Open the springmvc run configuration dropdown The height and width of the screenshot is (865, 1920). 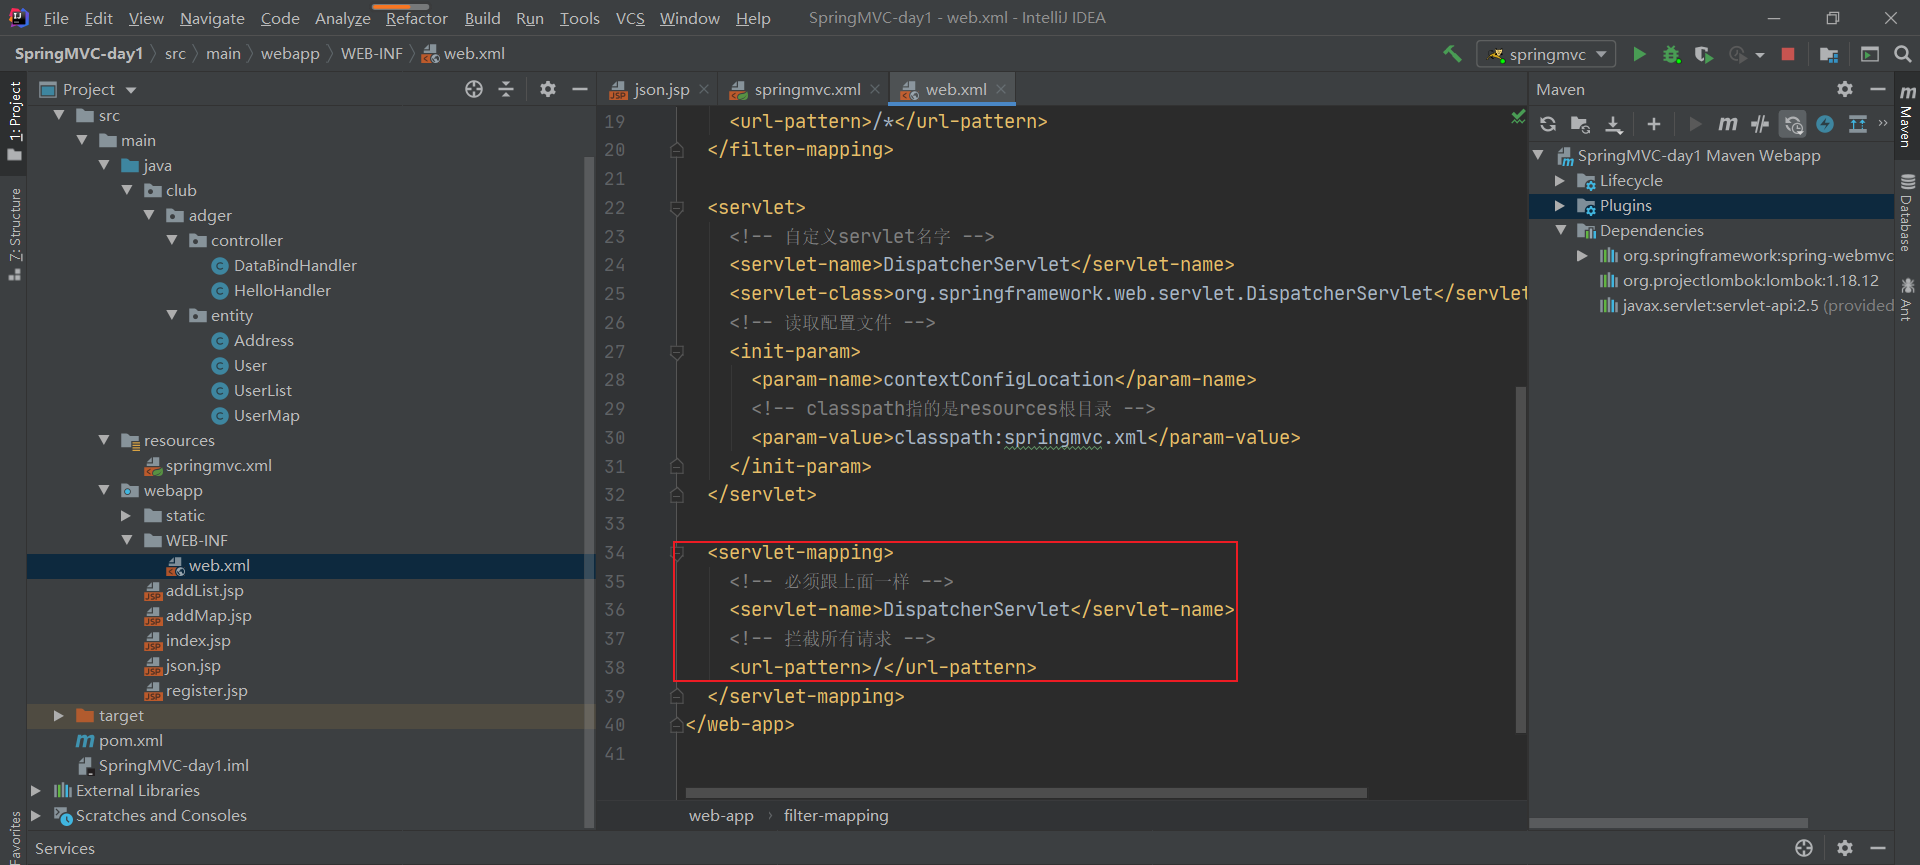pos(1546,54)
